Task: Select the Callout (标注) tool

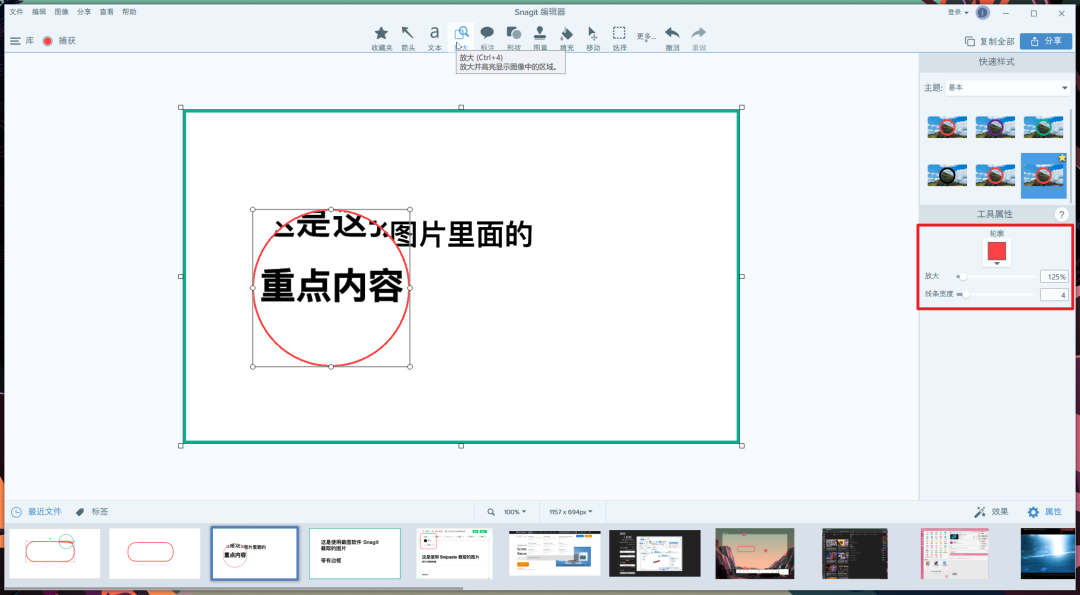Action: coord(487,36)
